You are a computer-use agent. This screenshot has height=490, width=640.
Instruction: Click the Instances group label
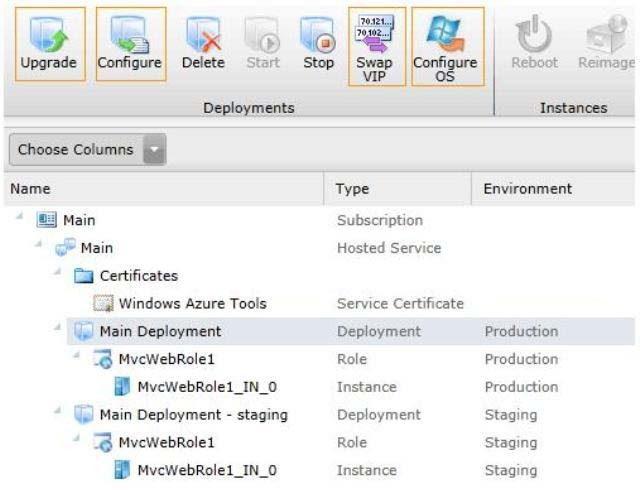tap(573, 108)
